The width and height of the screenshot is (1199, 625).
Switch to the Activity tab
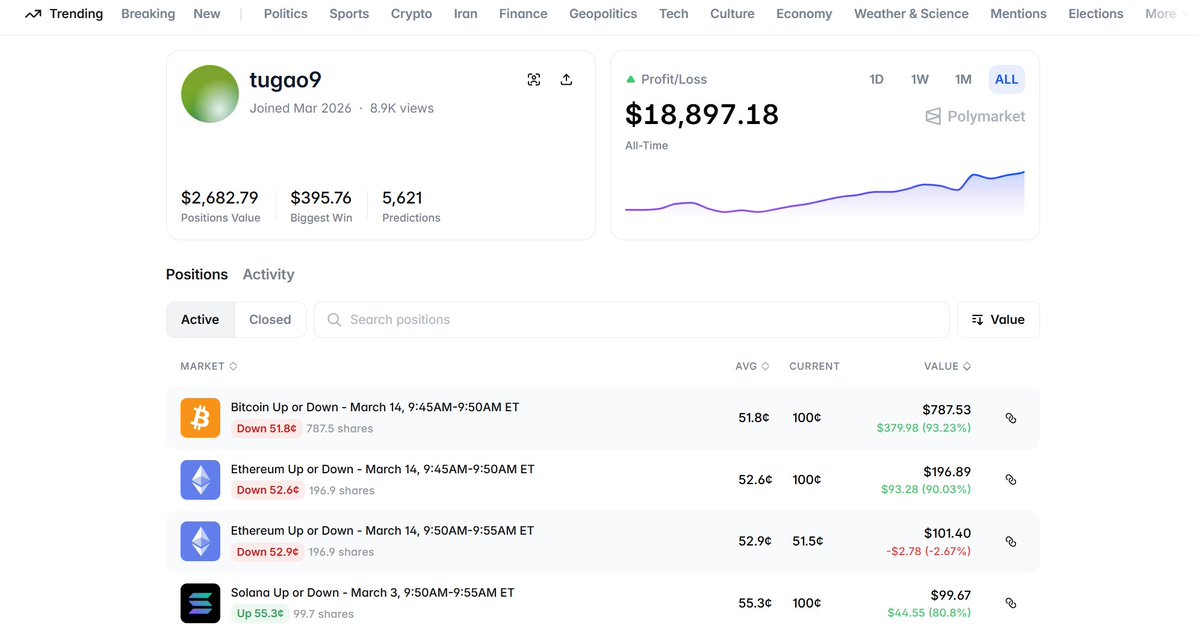pos(268,275)
